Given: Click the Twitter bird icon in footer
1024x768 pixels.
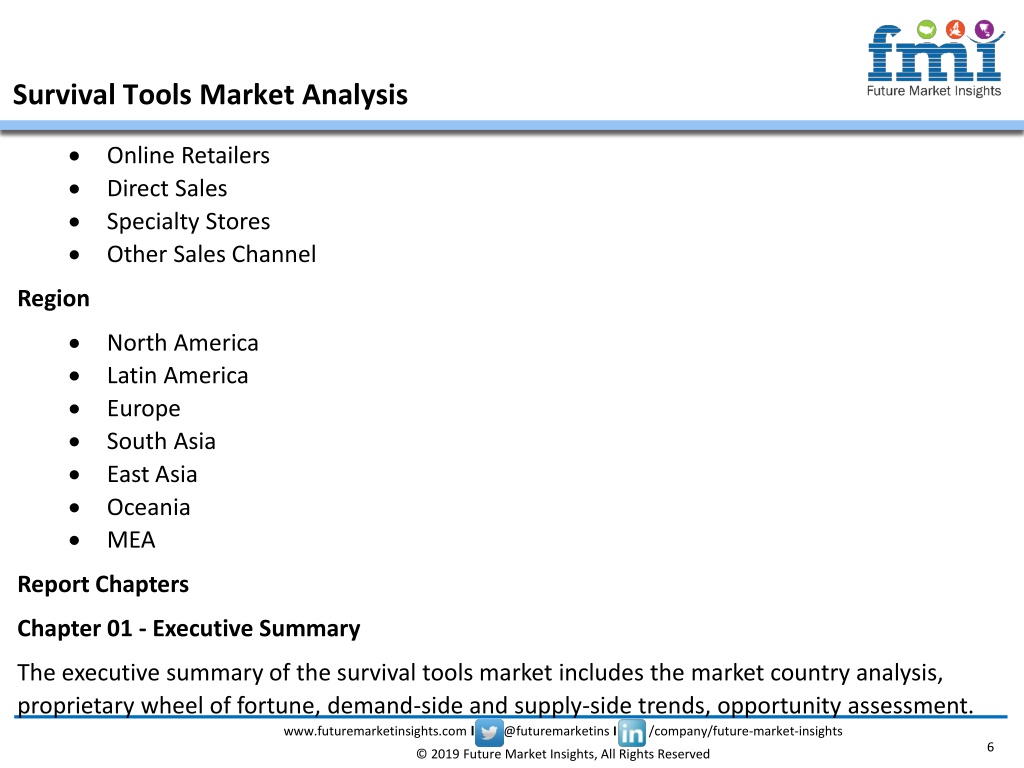Looking at the screenshot, I should [x=488, y=732].
